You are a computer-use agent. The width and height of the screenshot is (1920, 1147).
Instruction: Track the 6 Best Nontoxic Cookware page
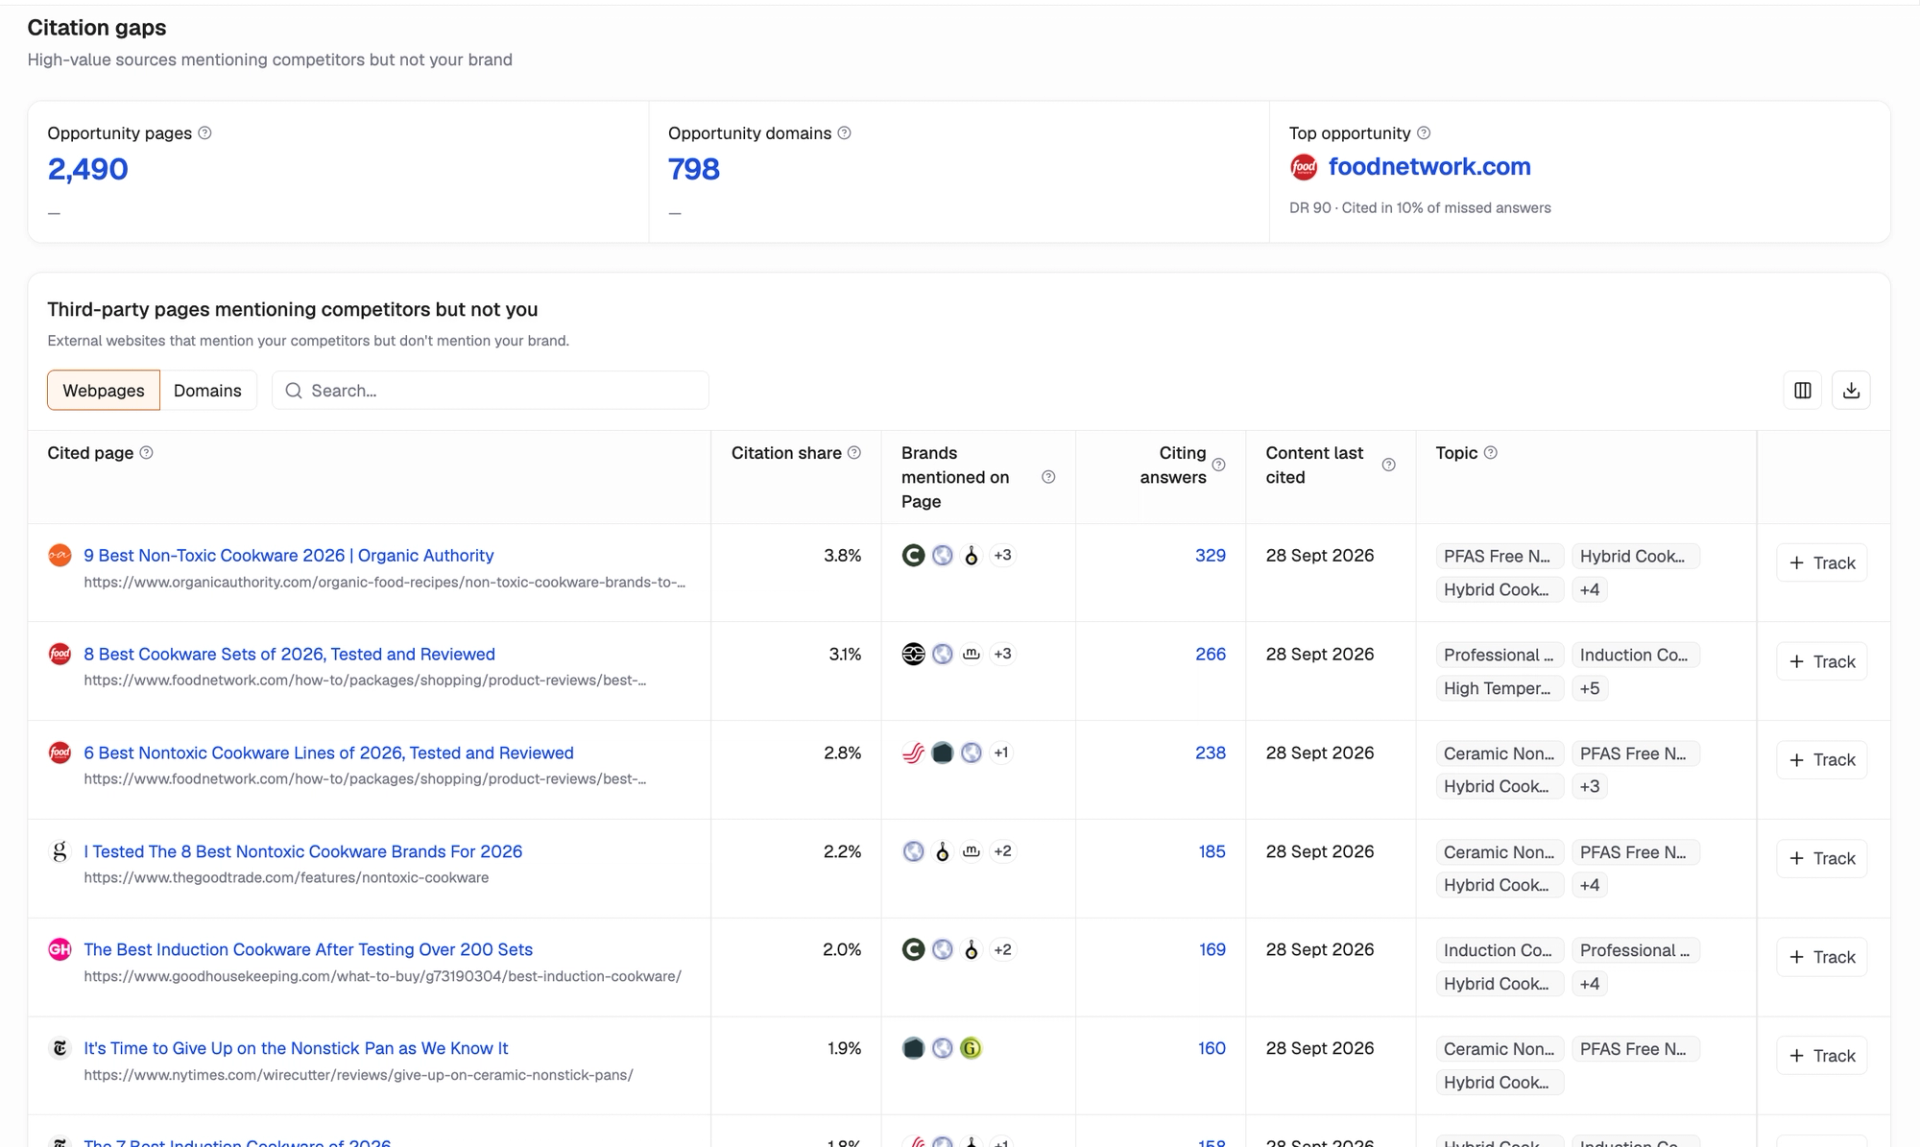(1821, 760)
